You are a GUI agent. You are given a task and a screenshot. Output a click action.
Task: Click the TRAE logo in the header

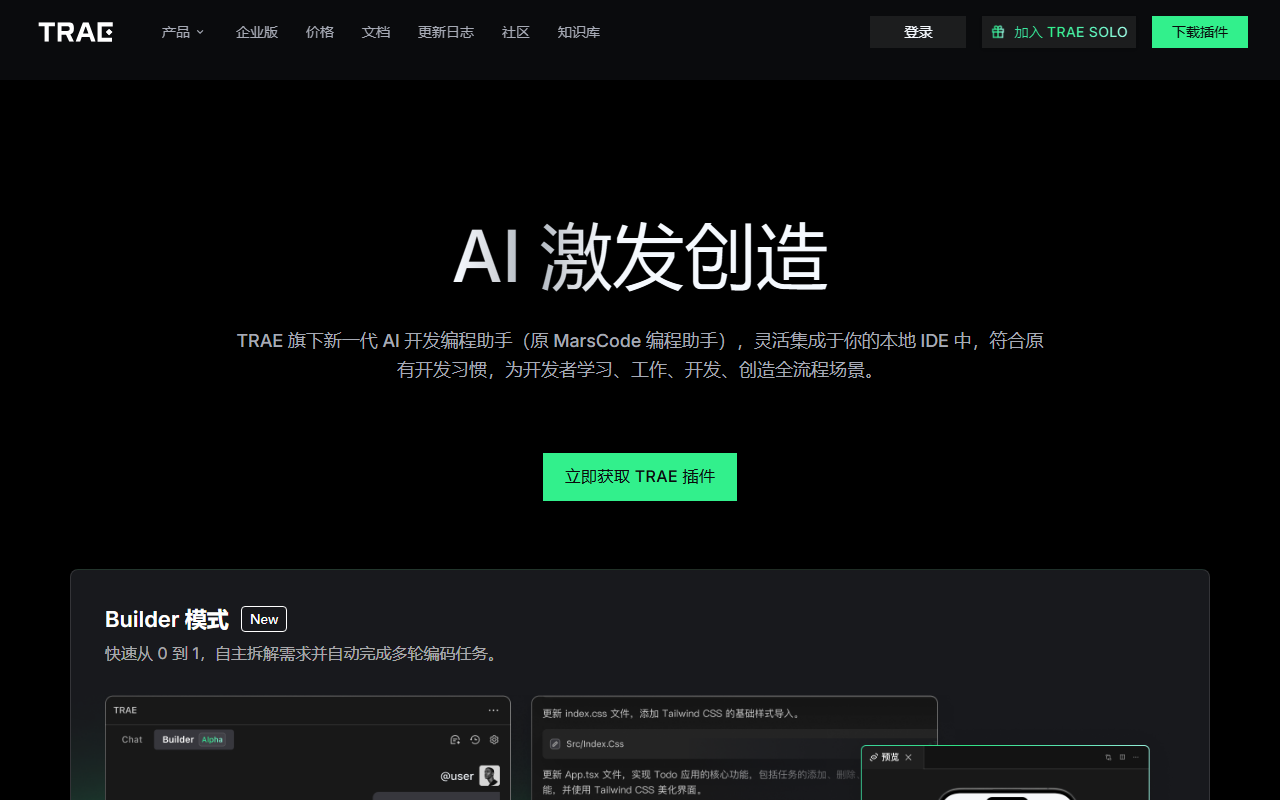tap(76, 32)
